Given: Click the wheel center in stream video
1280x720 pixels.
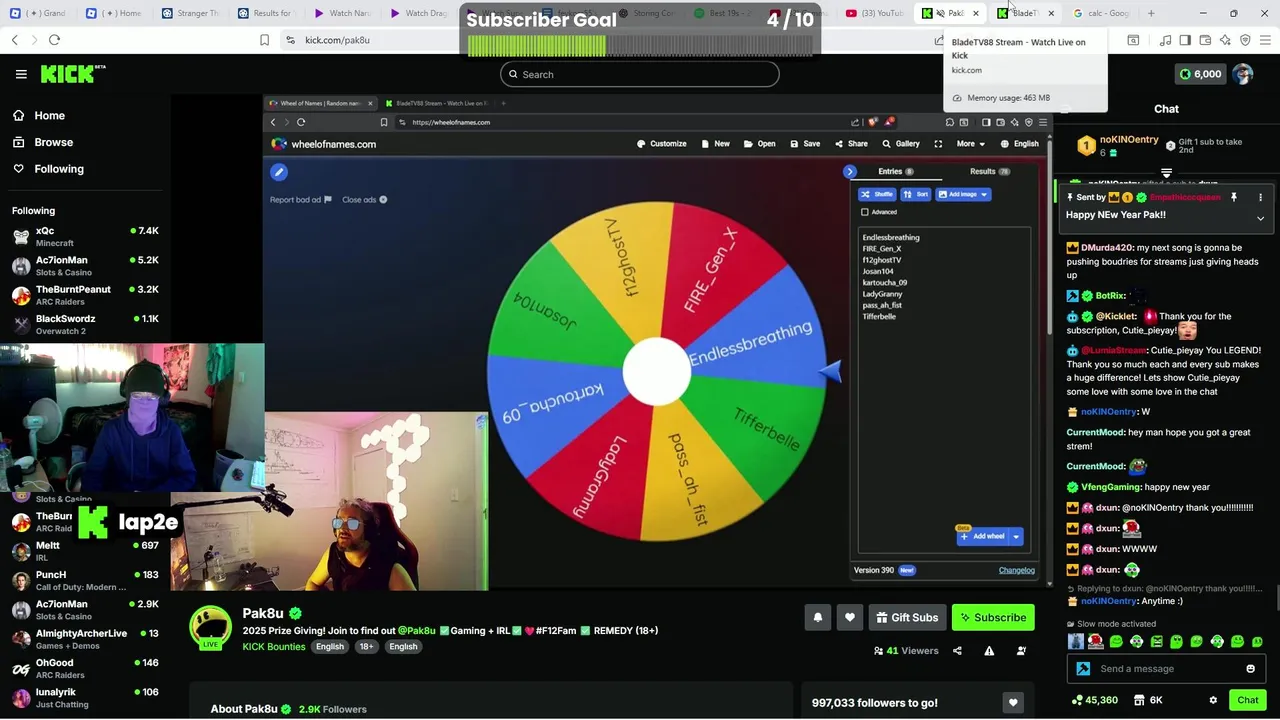Looking at the screenshot, I should pyautogui.click(x=656, y=370).
